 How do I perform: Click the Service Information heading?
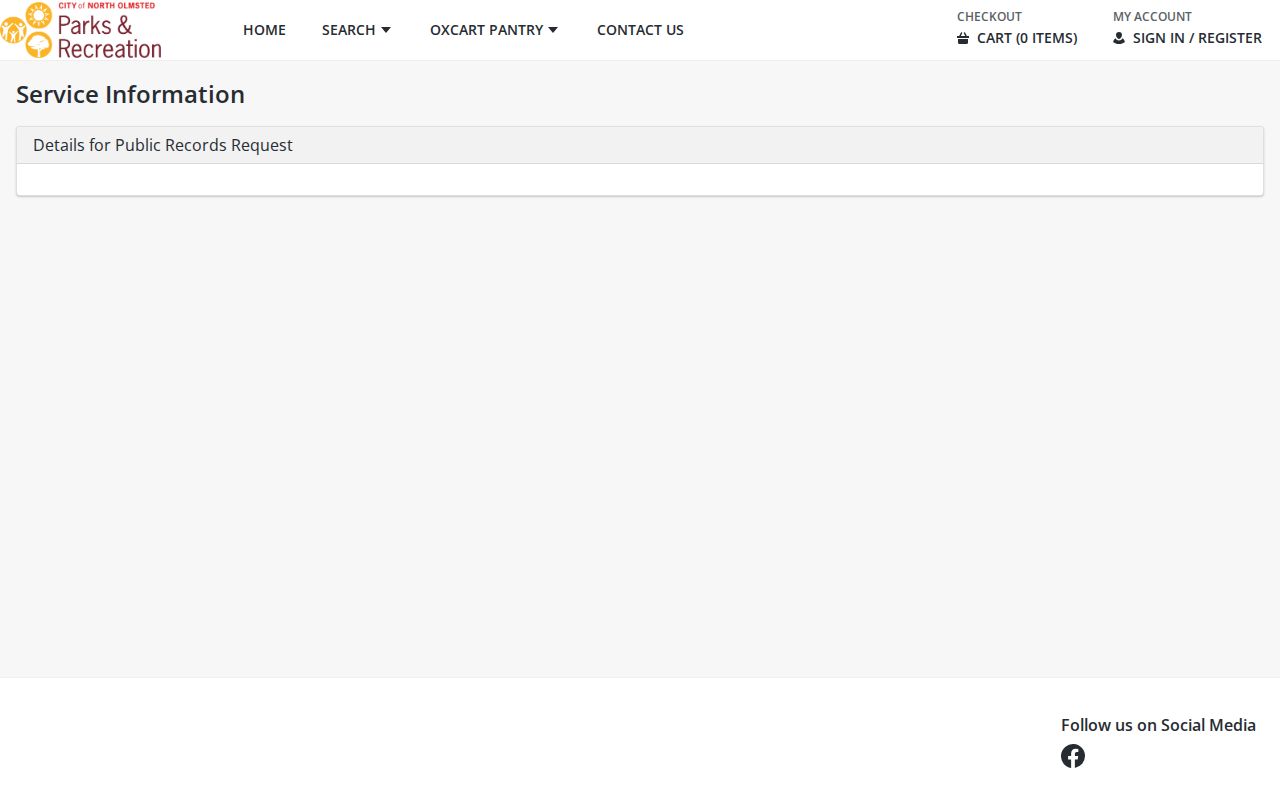[130, 94]
